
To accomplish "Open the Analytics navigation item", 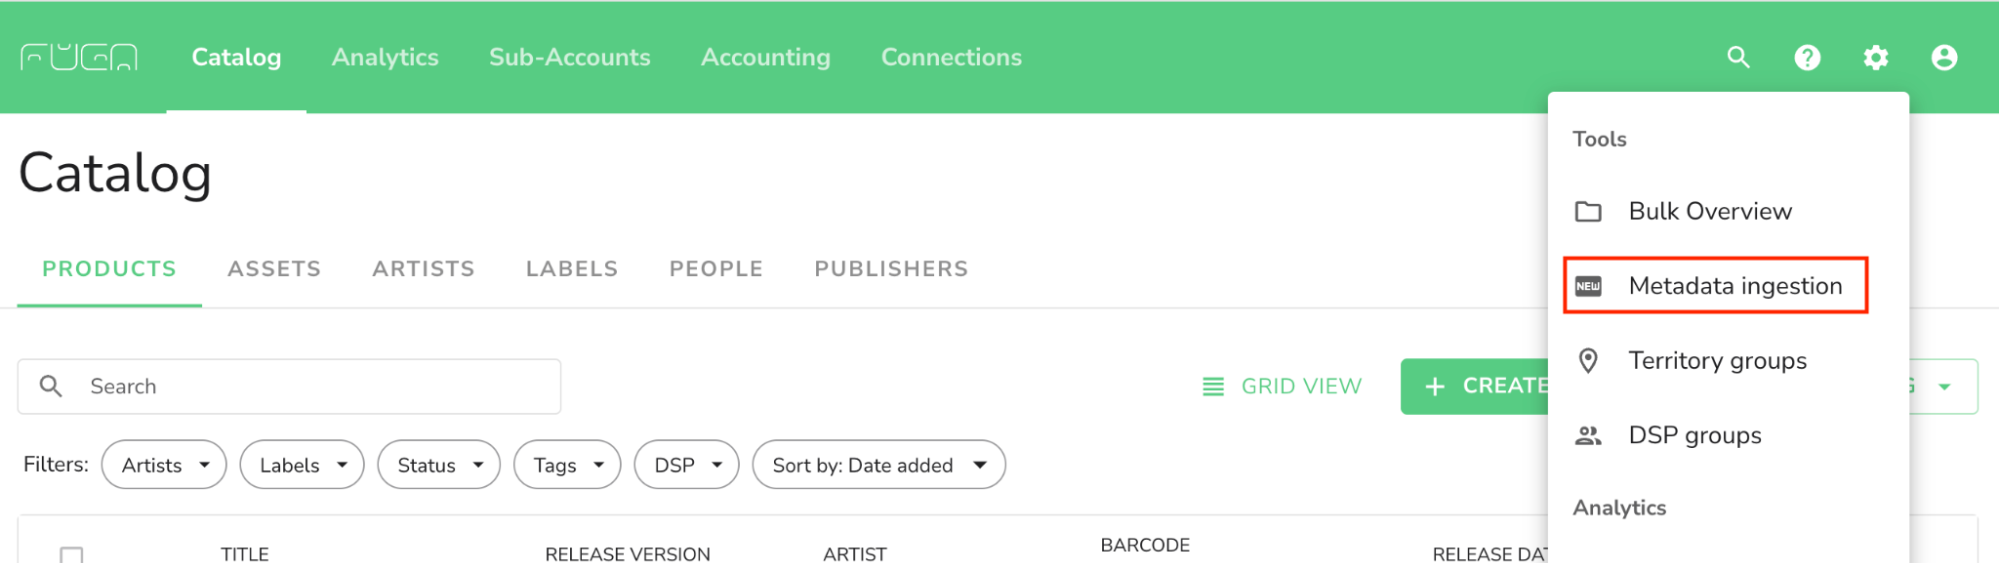I will coord(385,57).
